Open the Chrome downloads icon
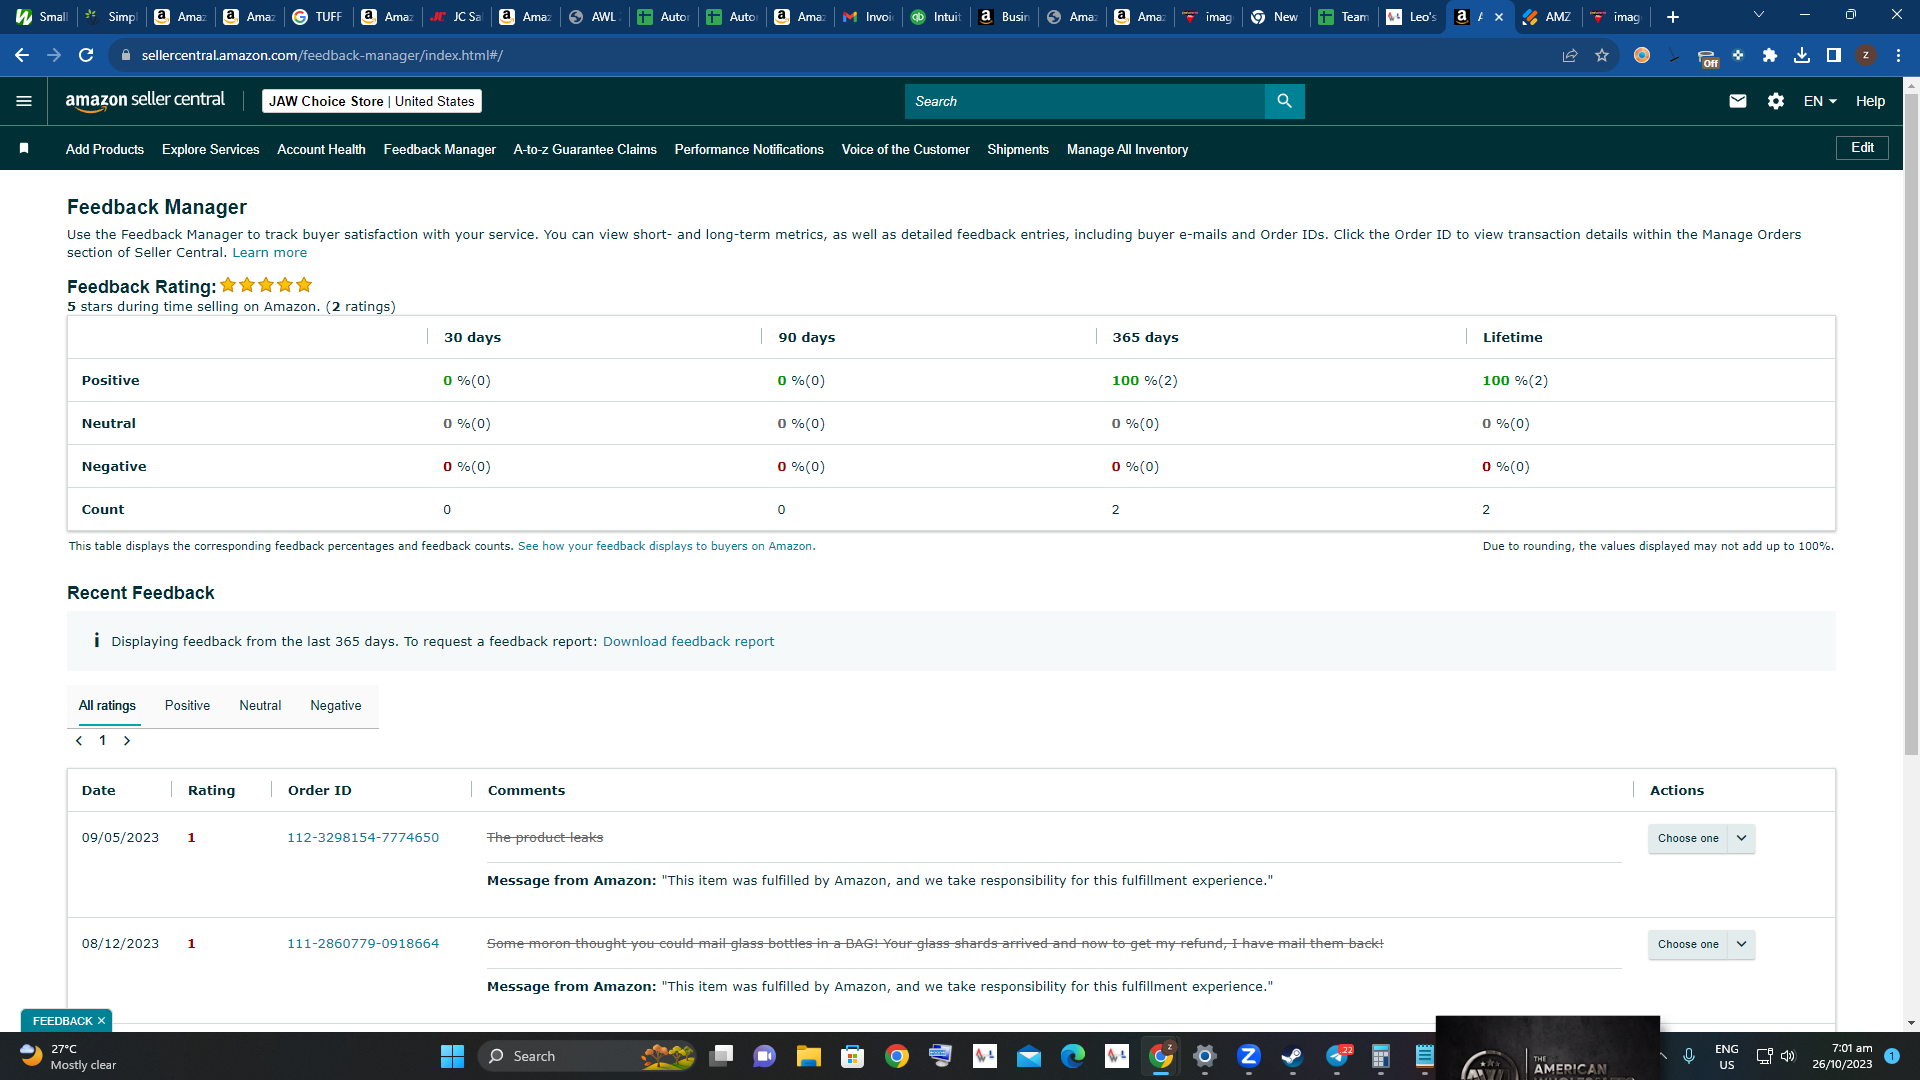1920x1080 pixels. tap(1802, 55)
